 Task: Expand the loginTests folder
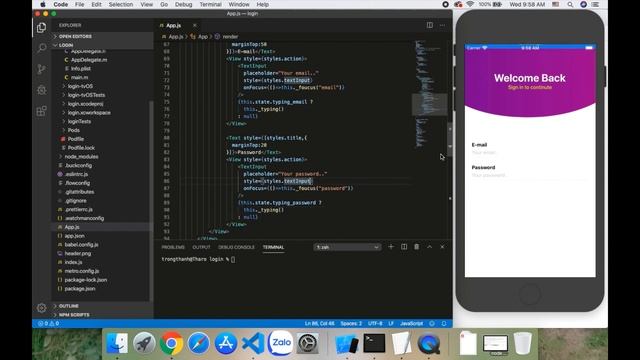tap(79, 121)
